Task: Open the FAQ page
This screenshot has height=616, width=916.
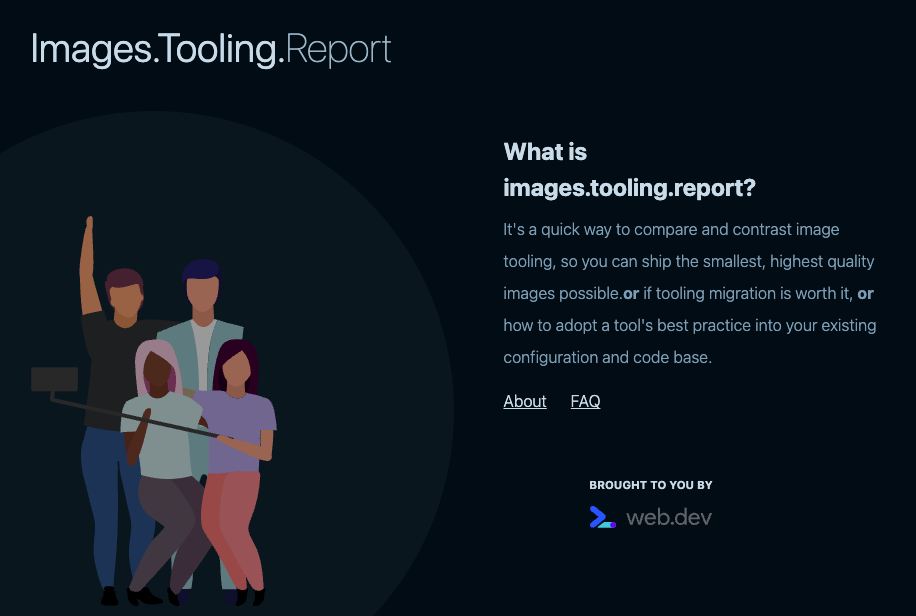Action: (x=585, y=401)
